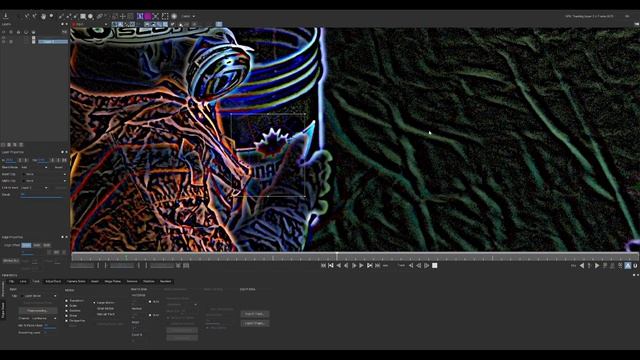Click the stop tracking square button
This screenshot has height=360, width=640.
[435, 266]
